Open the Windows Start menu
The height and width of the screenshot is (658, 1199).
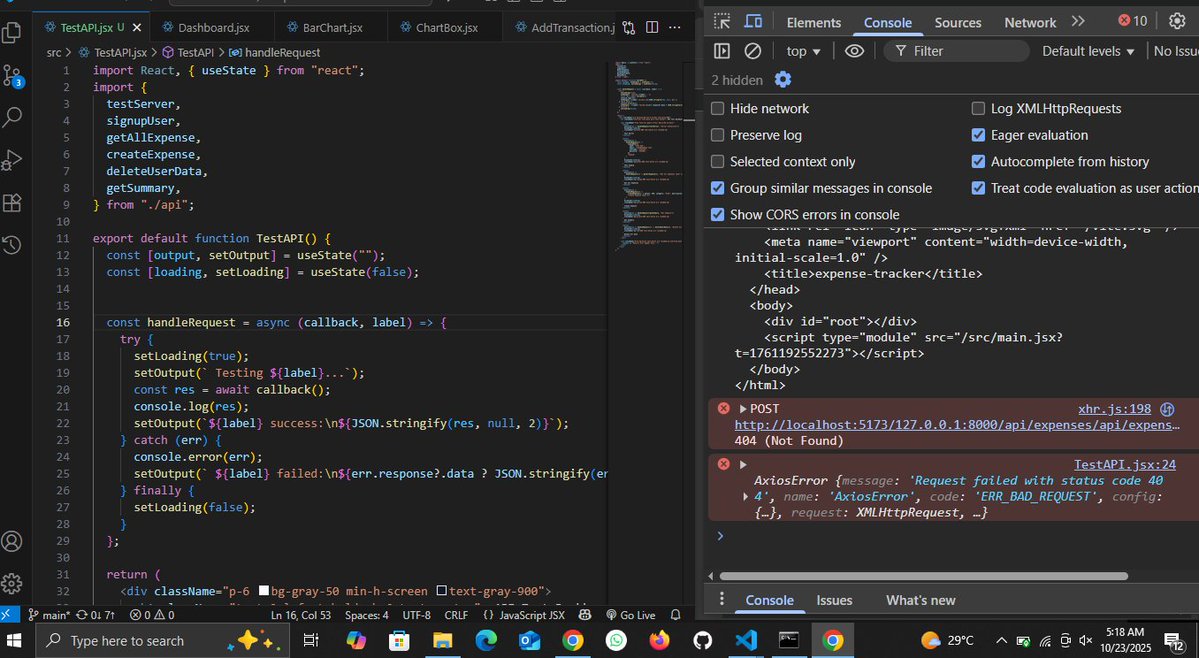pos(14,640)
